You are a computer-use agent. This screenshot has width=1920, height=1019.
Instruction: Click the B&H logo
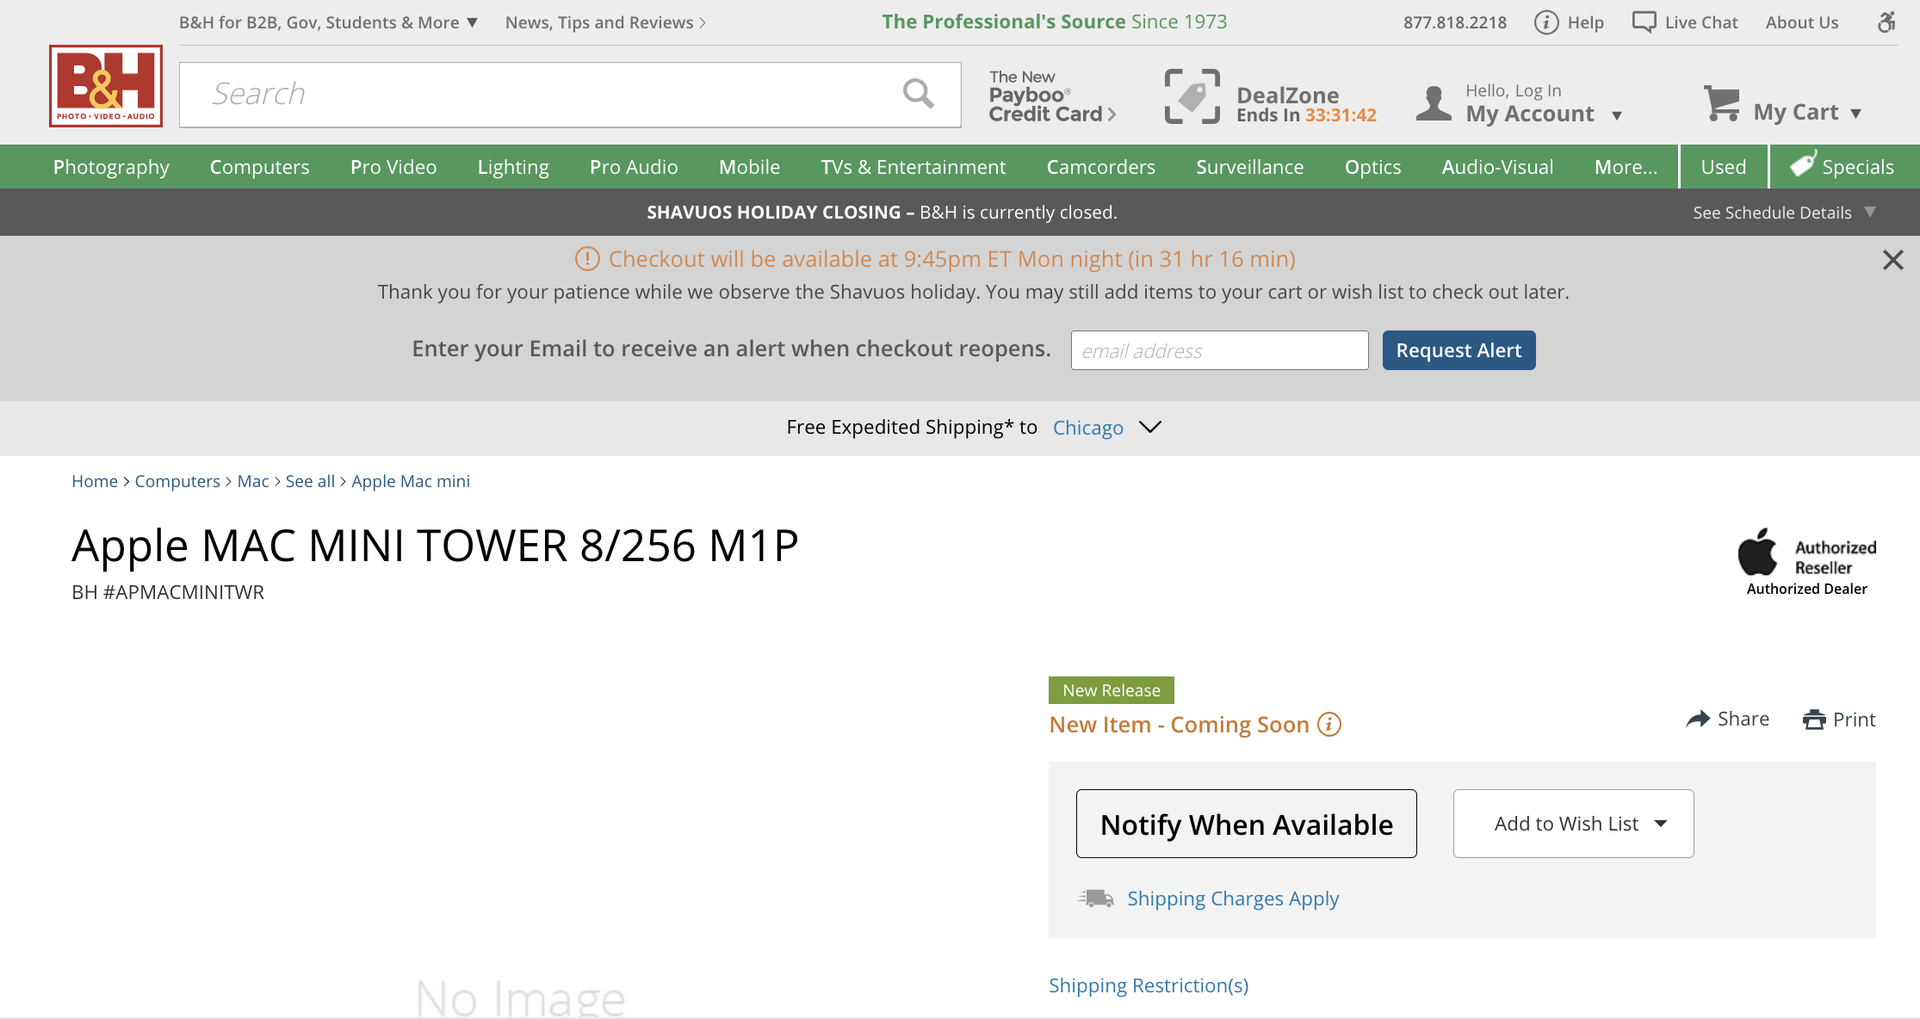[104, 86]
